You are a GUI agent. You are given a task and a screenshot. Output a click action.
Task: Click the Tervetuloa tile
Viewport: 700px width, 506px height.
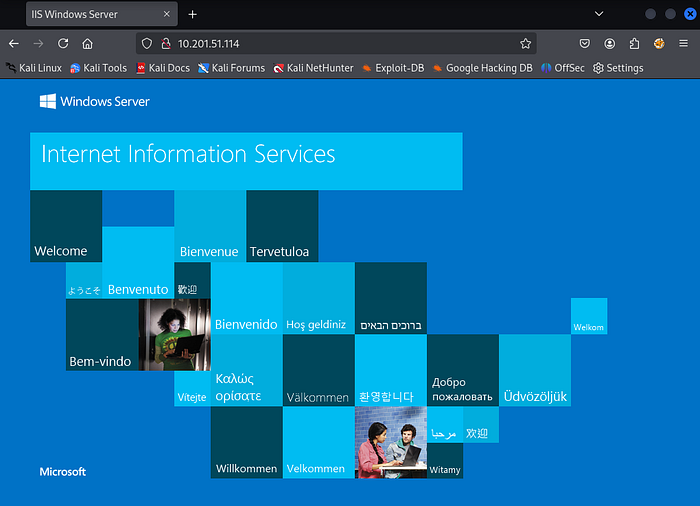tap(282, 226)
